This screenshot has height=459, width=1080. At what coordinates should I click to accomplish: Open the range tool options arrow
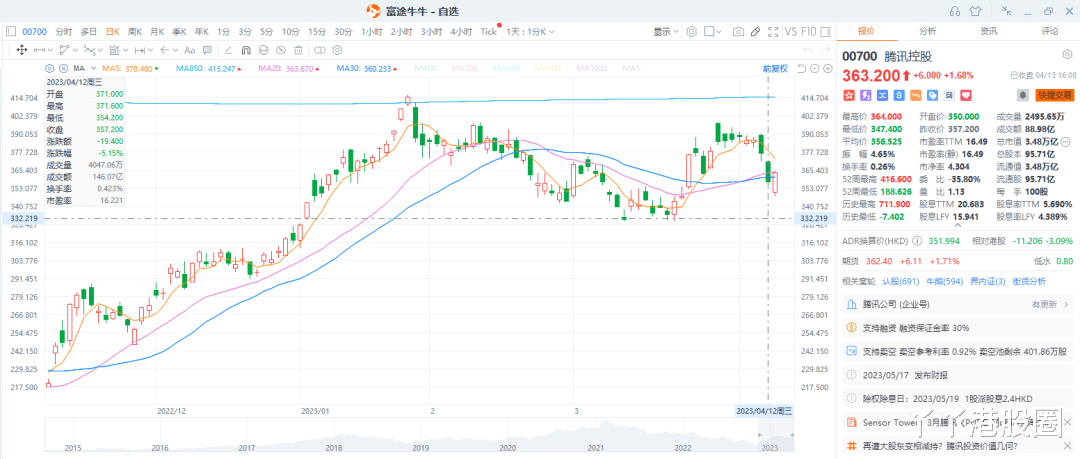tap(149, 50)
